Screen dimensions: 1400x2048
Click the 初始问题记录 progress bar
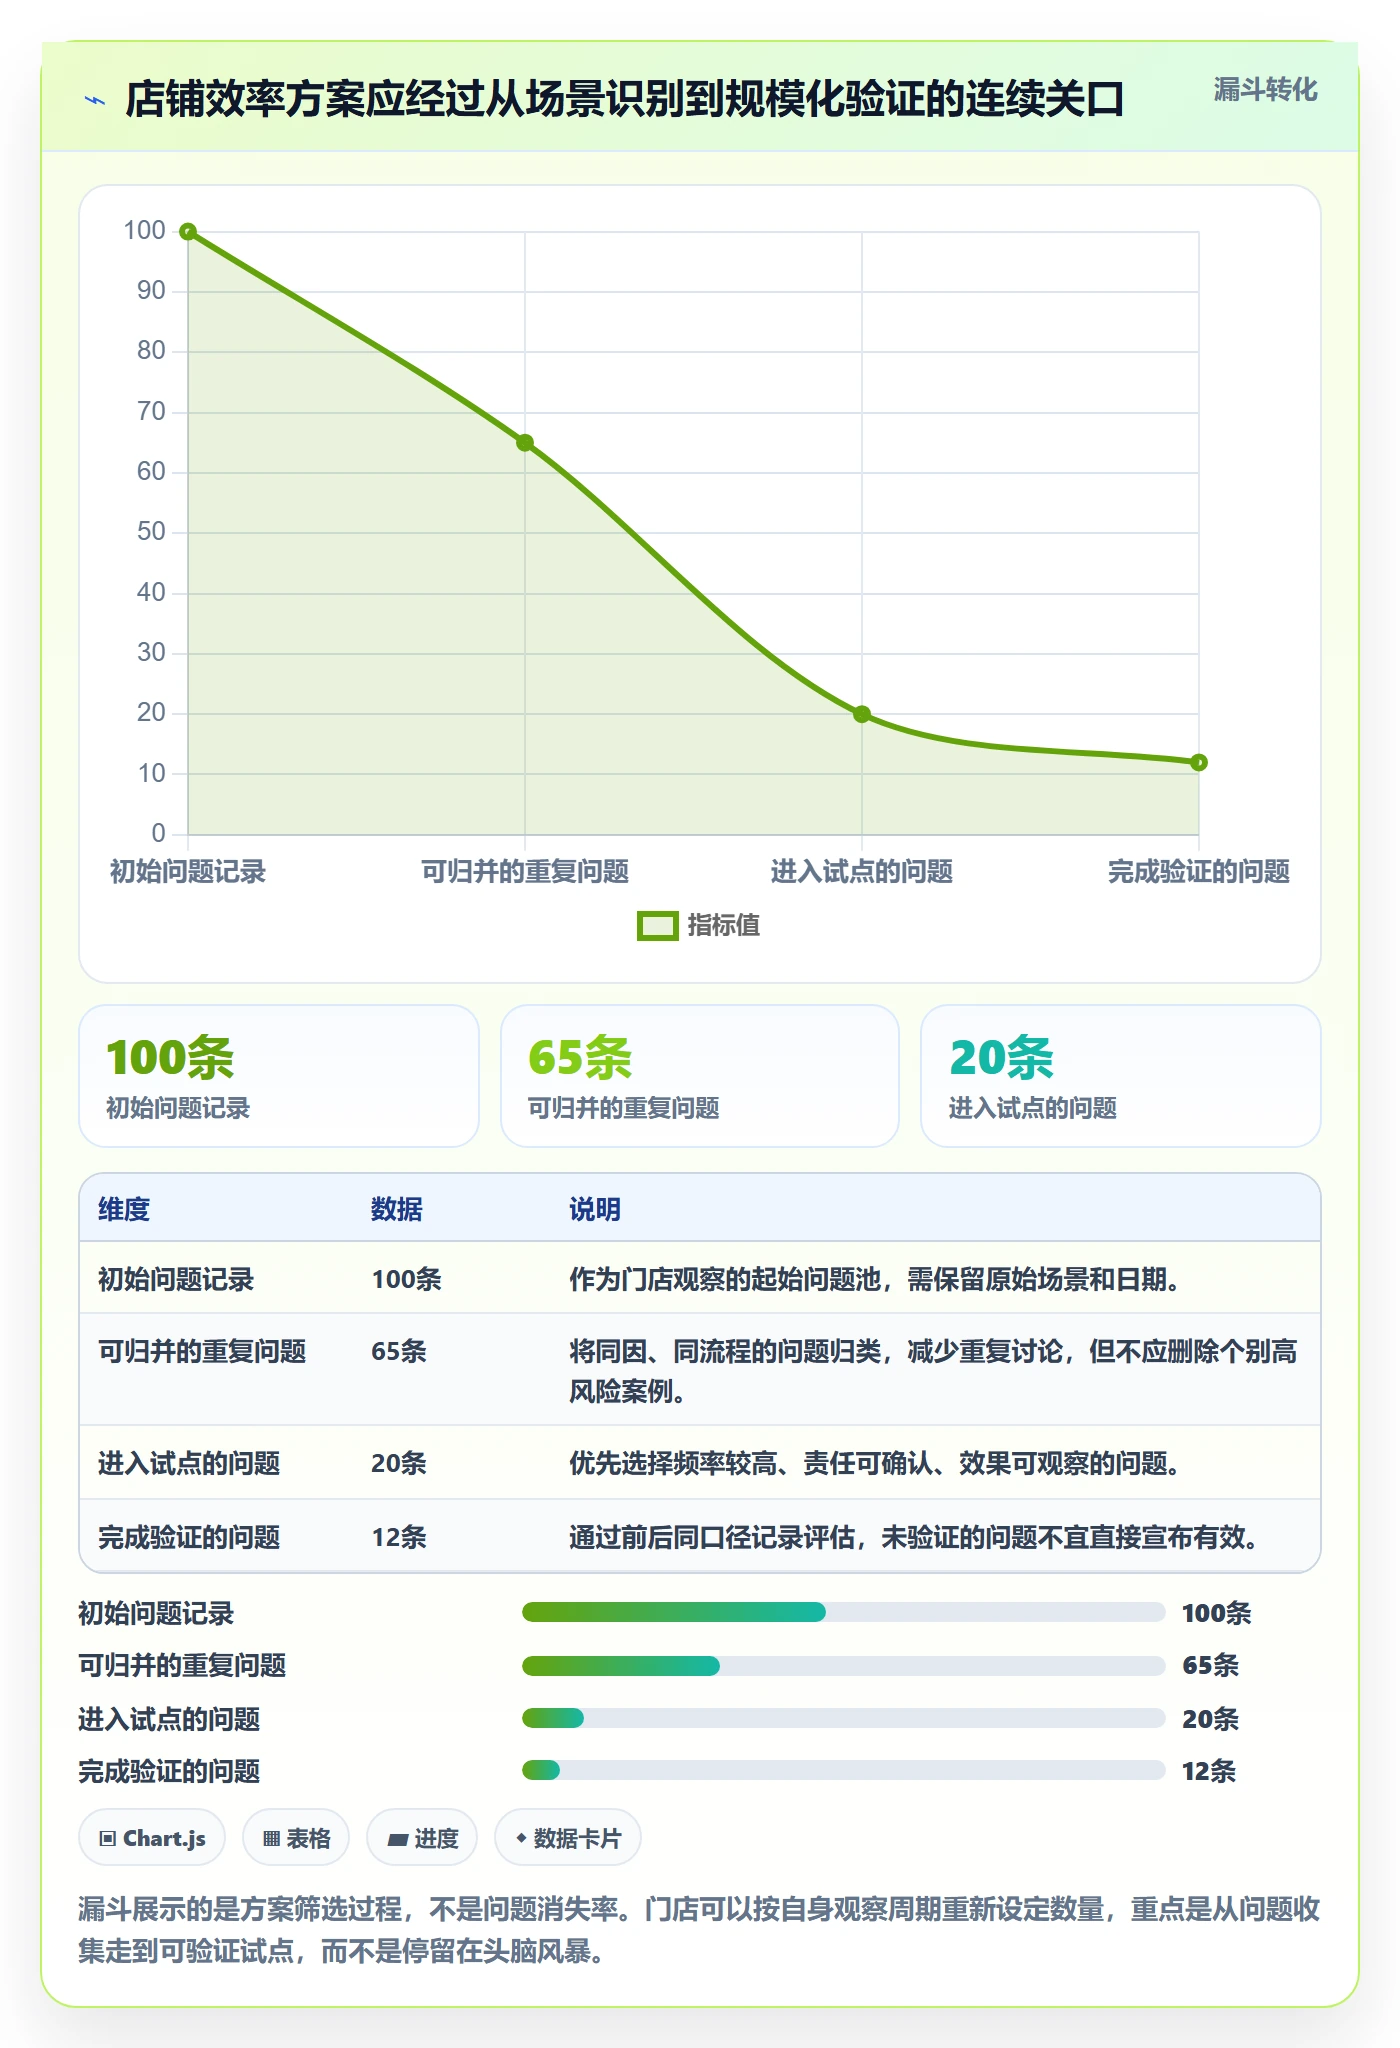point(844,1612)
